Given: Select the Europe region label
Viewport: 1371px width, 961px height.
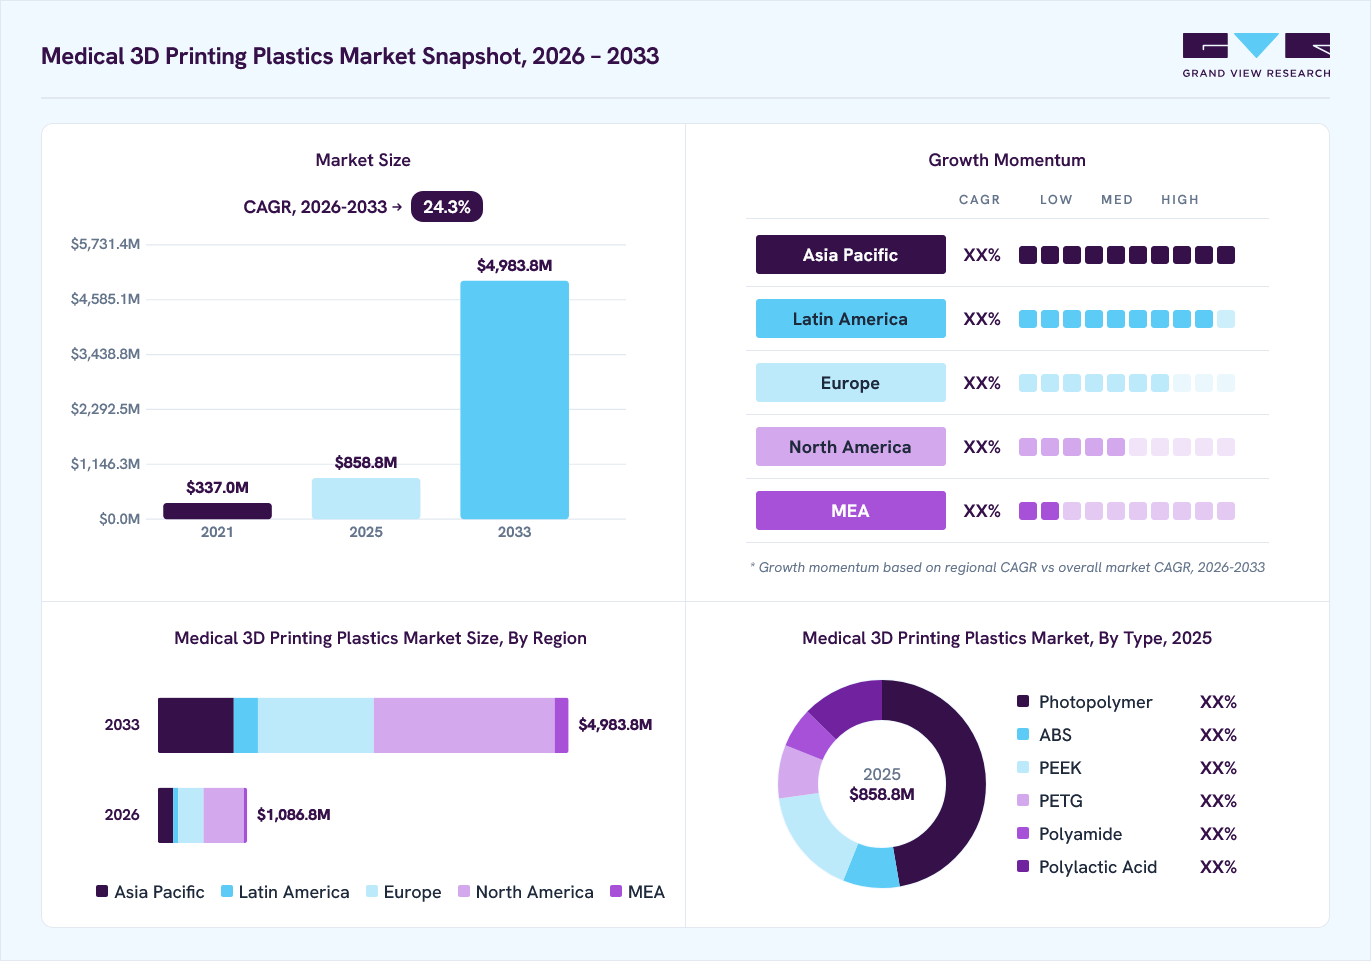Looking at the screenshot, I should pos(850,383).
